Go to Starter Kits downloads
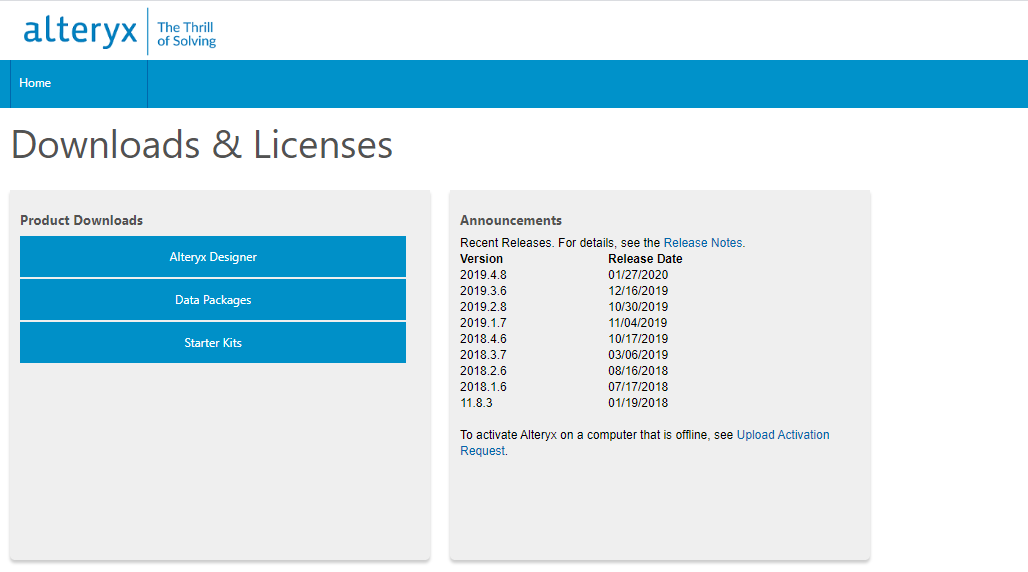Screen dimensions: 1028x572 [213, 343]
